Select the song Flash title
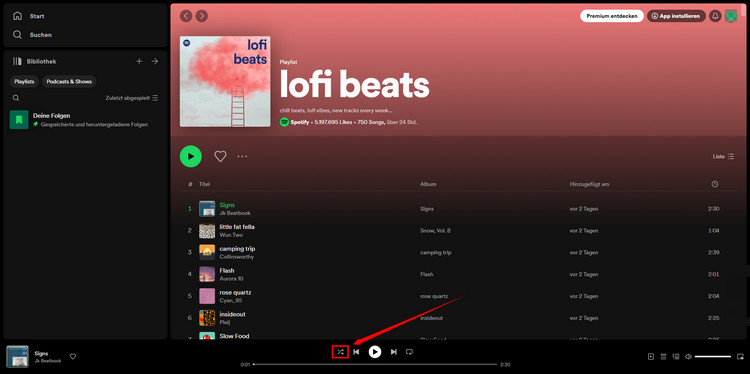Image resolution: width=750 pixels, height=374 pixels. [227, 271]
